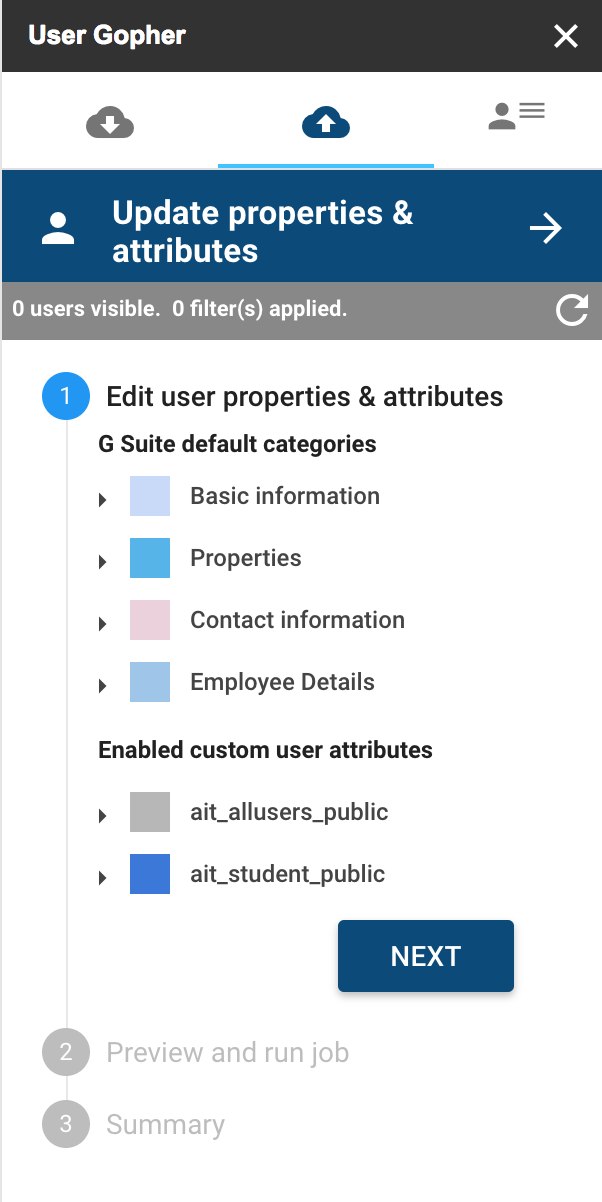Click the Update properties & attributes title
The height and width of the screenshot is (1202, 602).
(x=262, y=231)
